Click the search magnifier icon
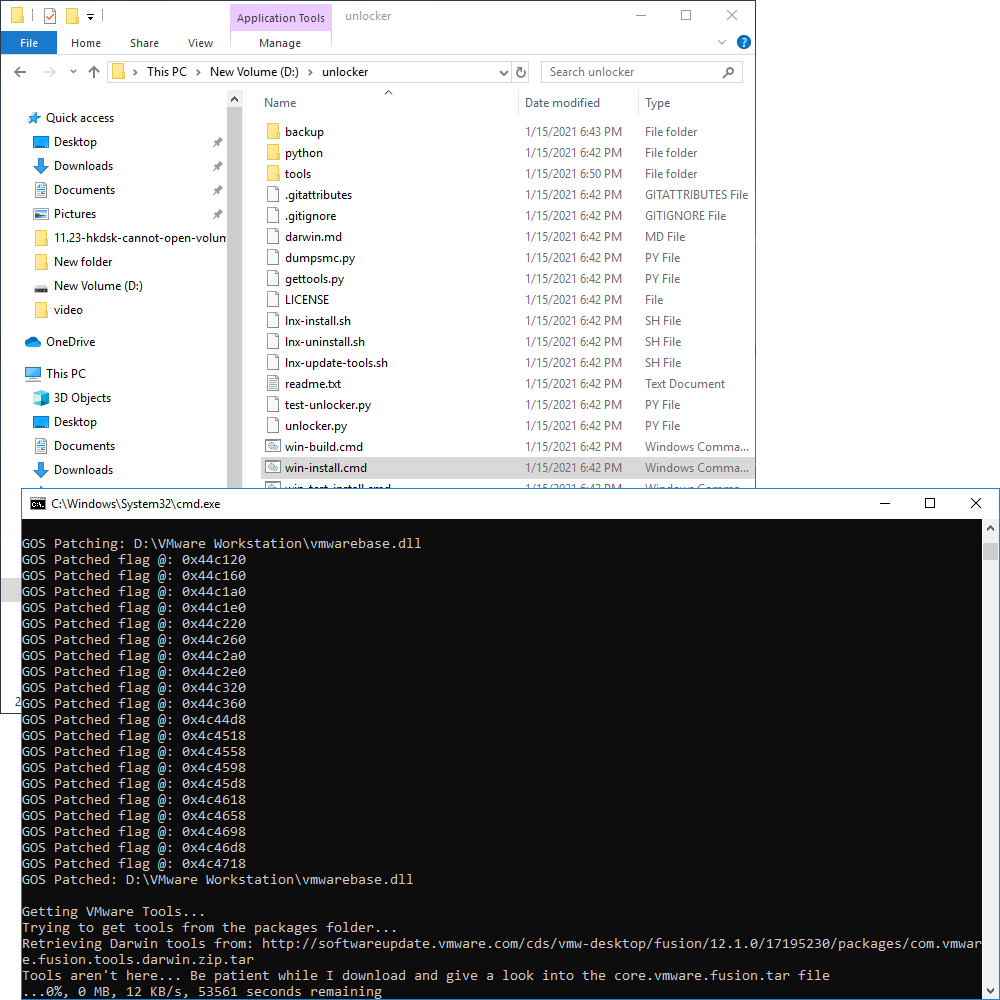 (x=728, y=72)
